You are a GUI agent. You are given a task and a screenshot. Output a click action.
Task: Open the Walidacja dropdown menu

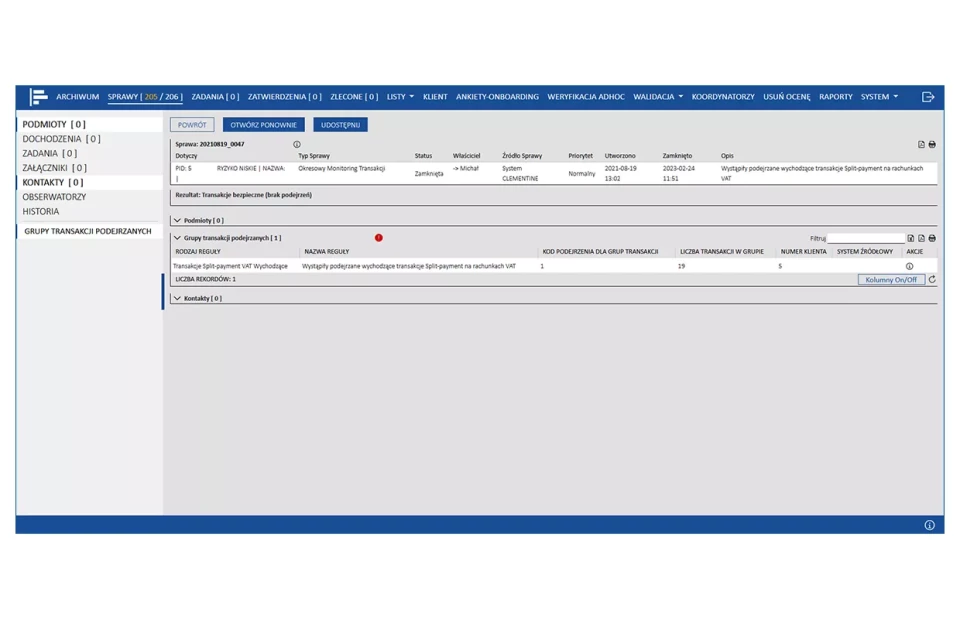point(658,97)
